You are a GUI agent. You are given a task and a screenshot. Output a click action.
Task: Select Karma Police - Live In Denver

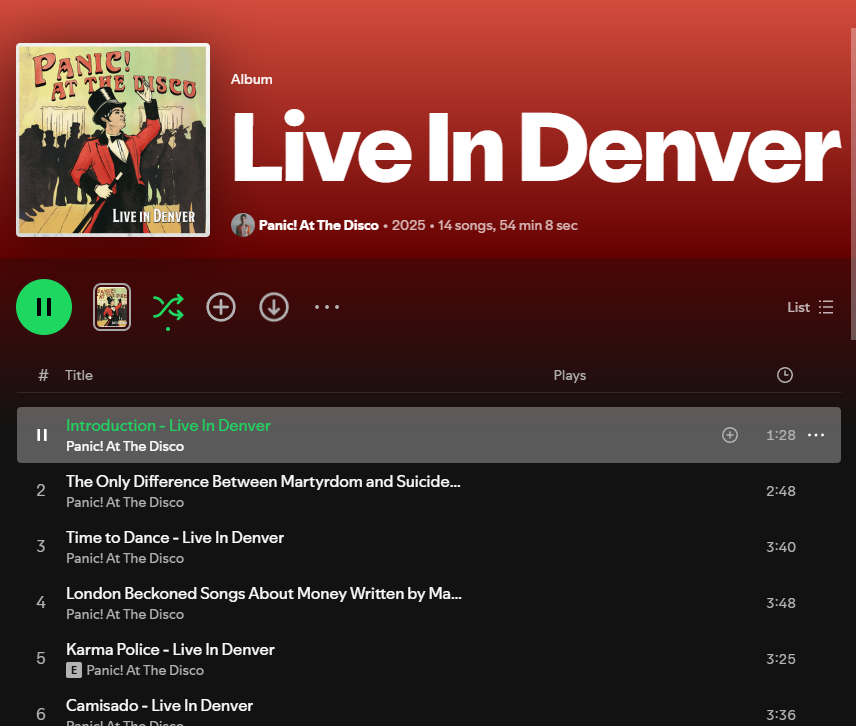click(170, 650)
